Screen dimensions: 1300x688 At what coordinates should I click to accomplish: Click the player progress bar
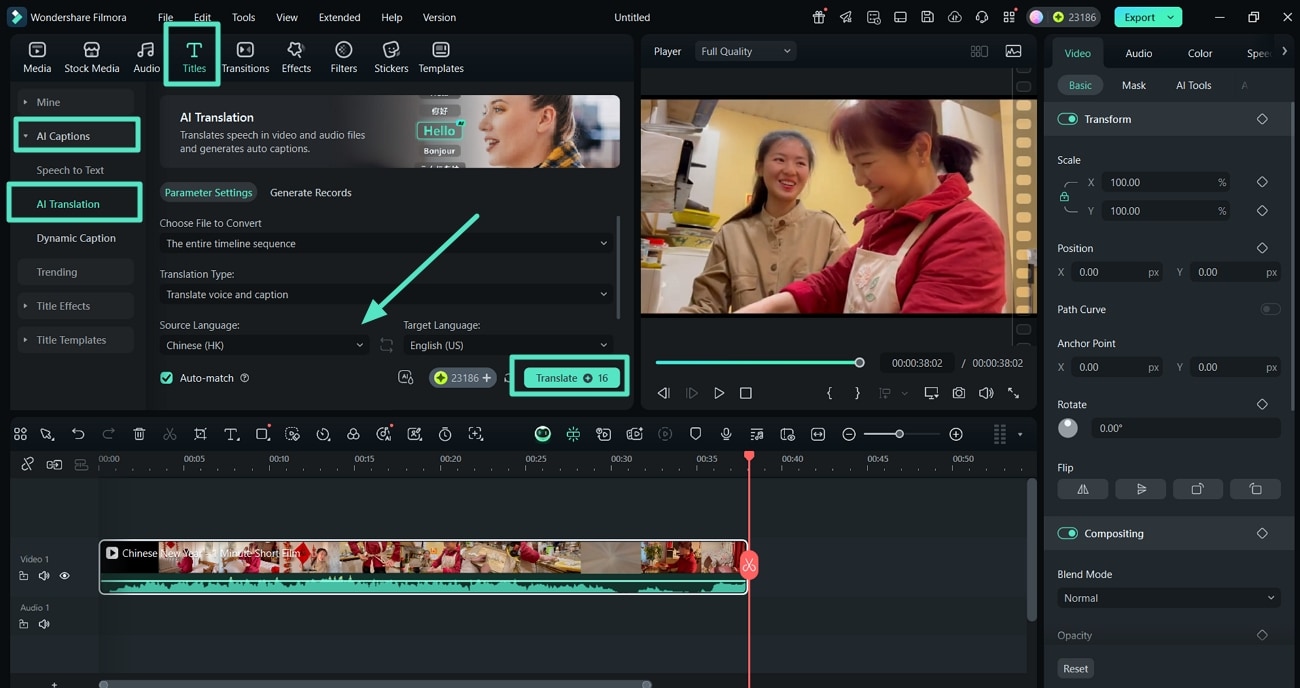tap(758, 362)
